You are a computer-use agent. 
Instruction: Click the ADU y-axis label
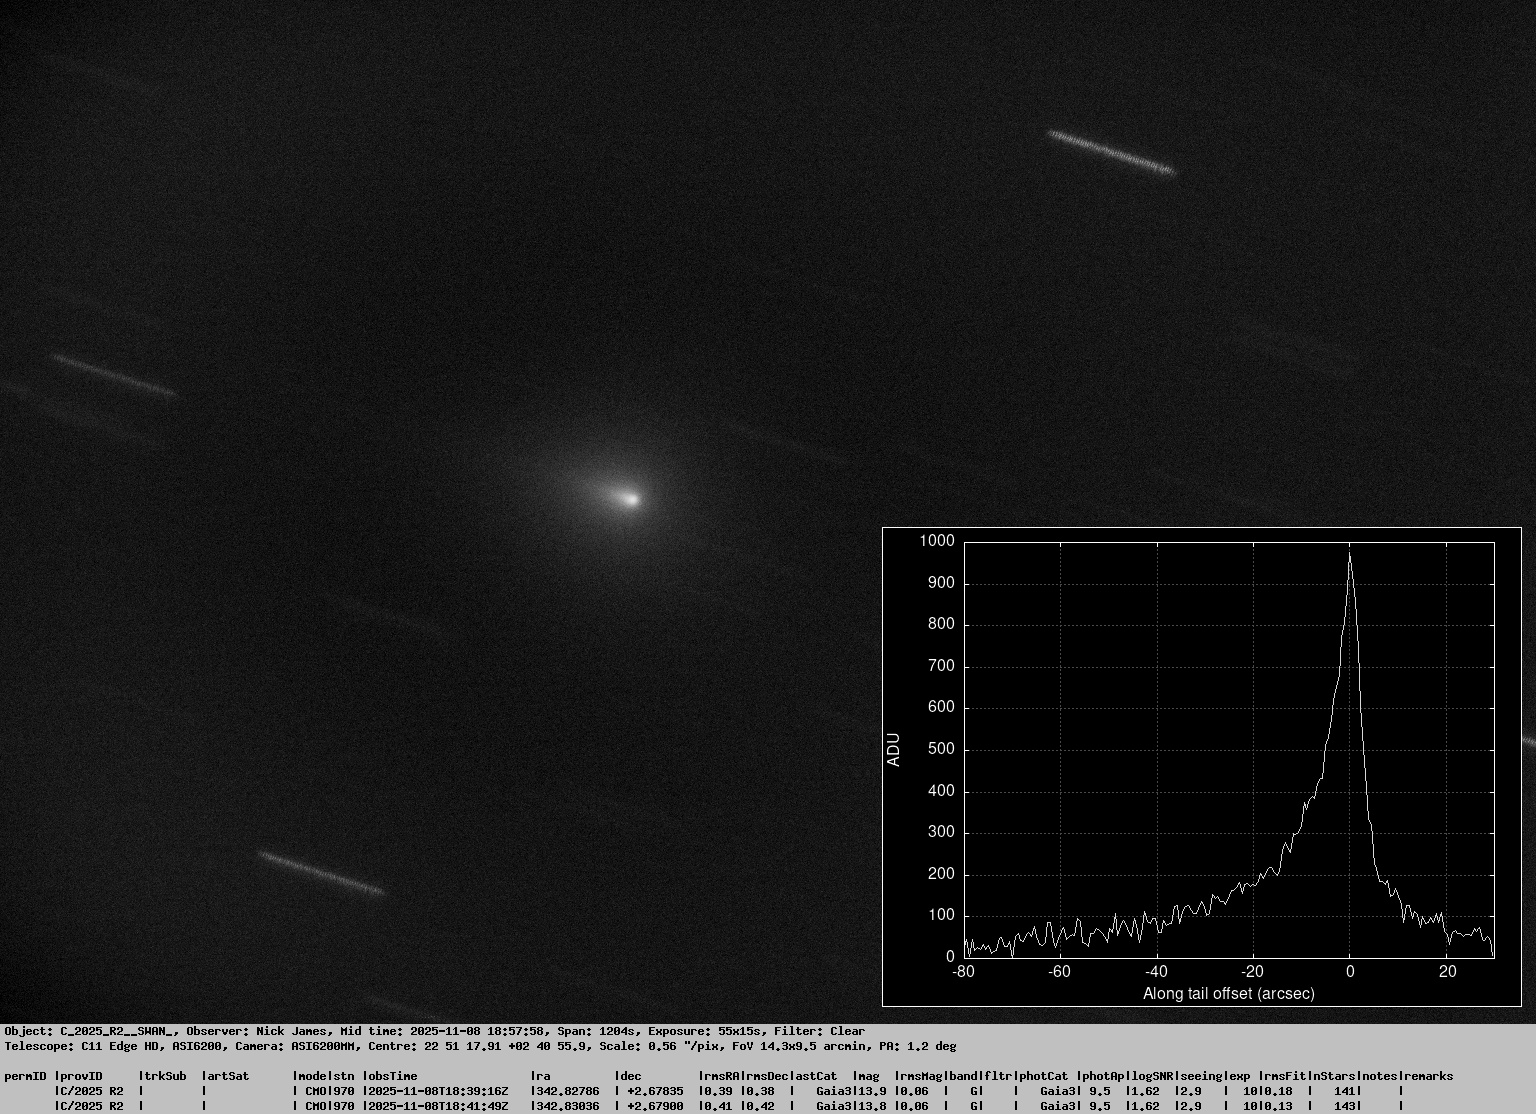[x=894, y=750]
